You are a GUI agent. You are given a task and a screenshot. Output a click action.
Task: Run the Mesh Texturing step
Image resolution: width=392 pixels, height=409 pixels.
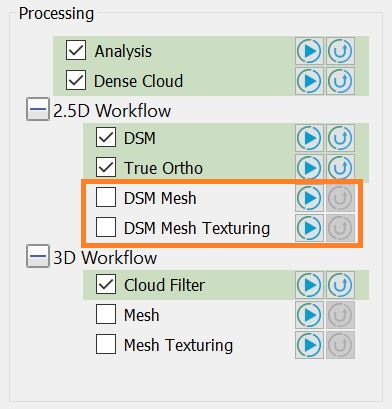(309, 345)
